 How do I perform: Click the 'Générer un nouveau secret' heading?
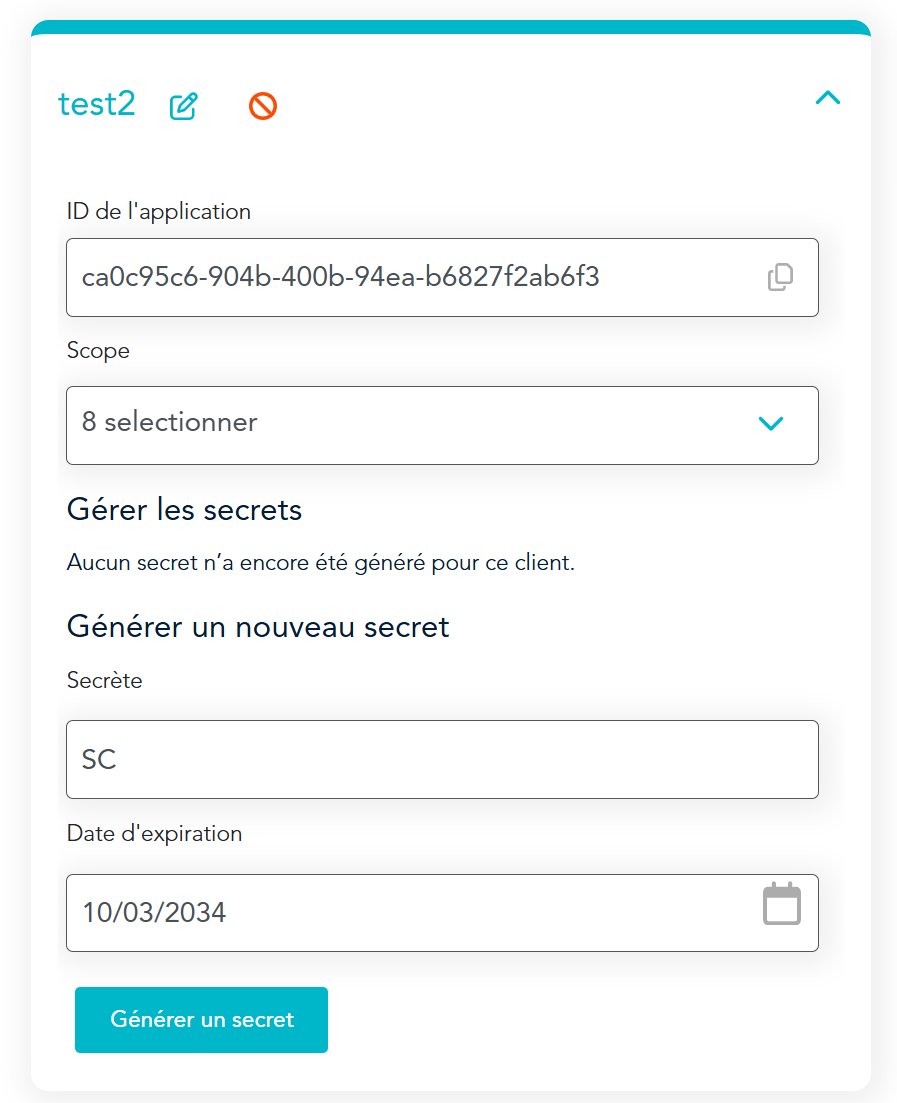point(258,627)
